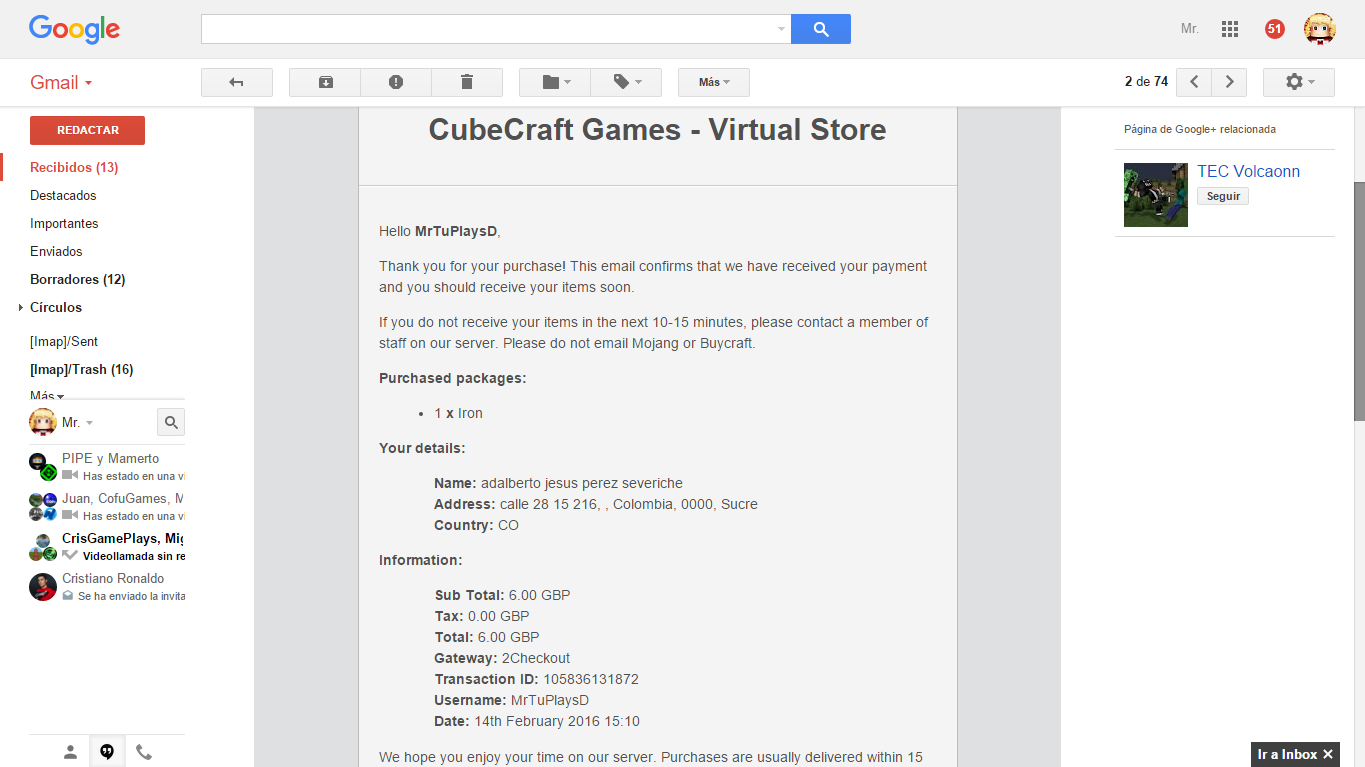1365x767 pixels.
Task: Click the REDACTAR compose button
Action: [87, 130]
